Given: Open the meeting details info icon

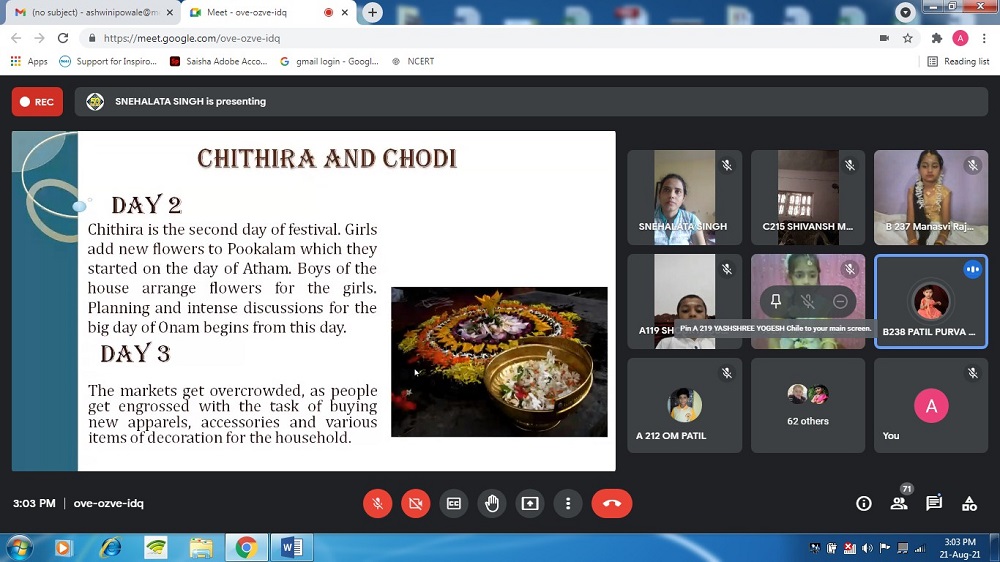Looking at the screenshot, I should (x=864, y=503).
